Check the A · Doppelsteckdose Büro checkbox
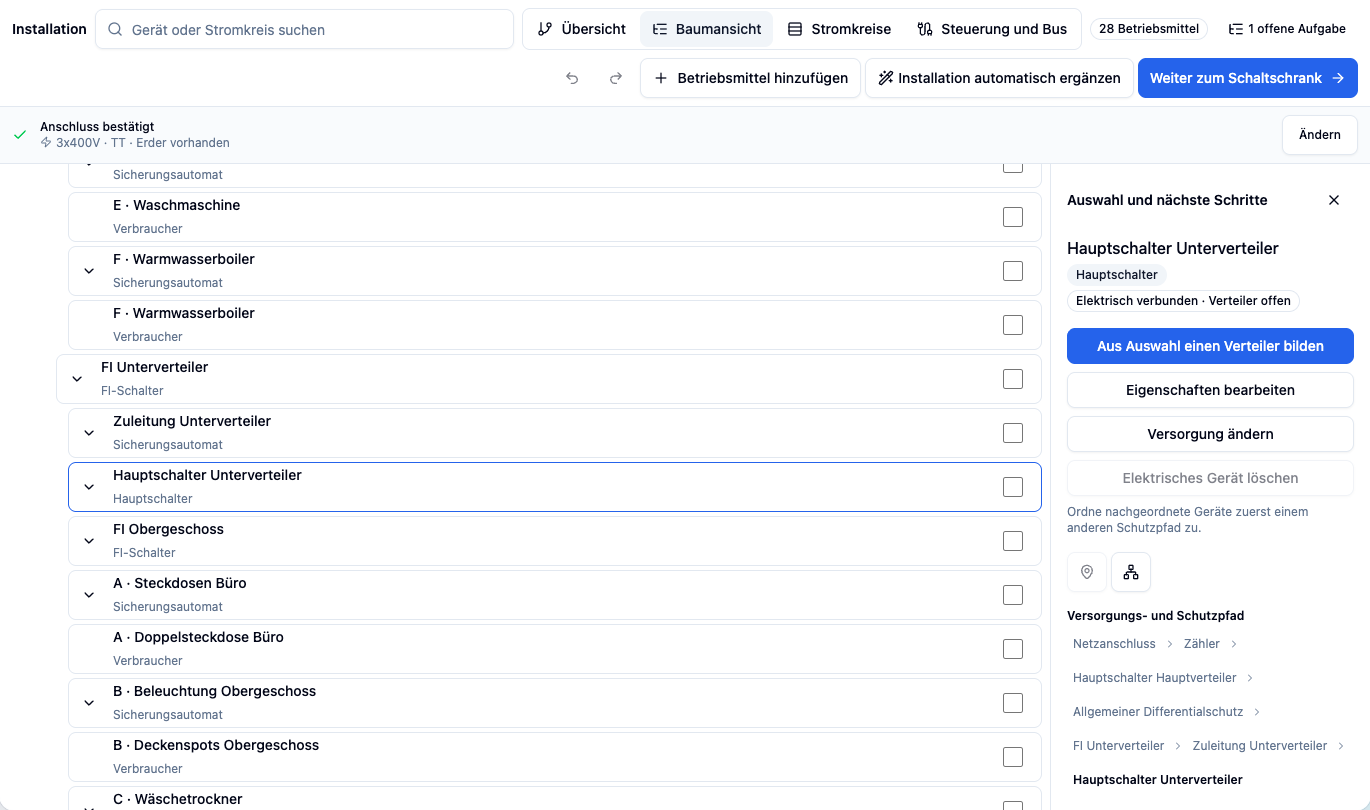Viewport: 1370px width, 810px height. (x=1013, y=649)
